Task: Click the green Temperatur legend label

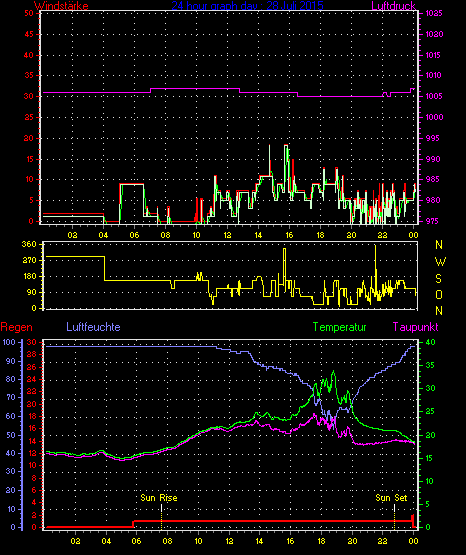Action: pos(339,327)
